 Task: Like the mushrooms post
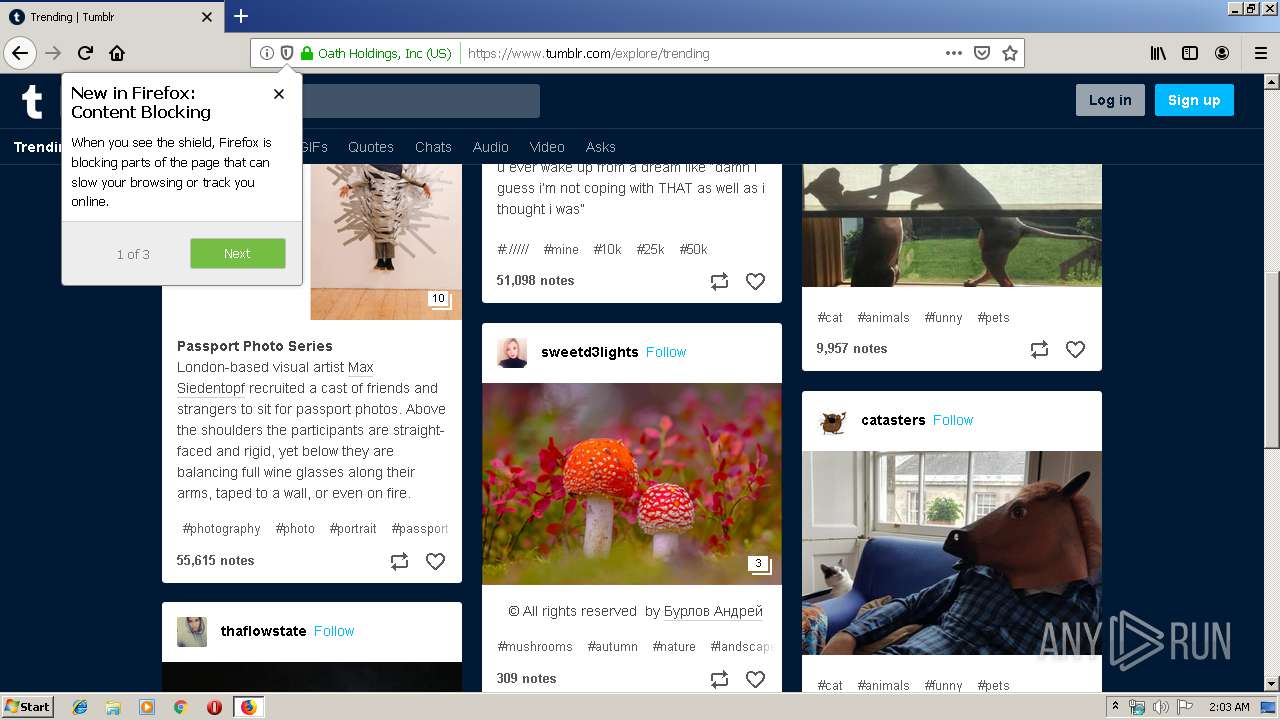coord(755,680)
